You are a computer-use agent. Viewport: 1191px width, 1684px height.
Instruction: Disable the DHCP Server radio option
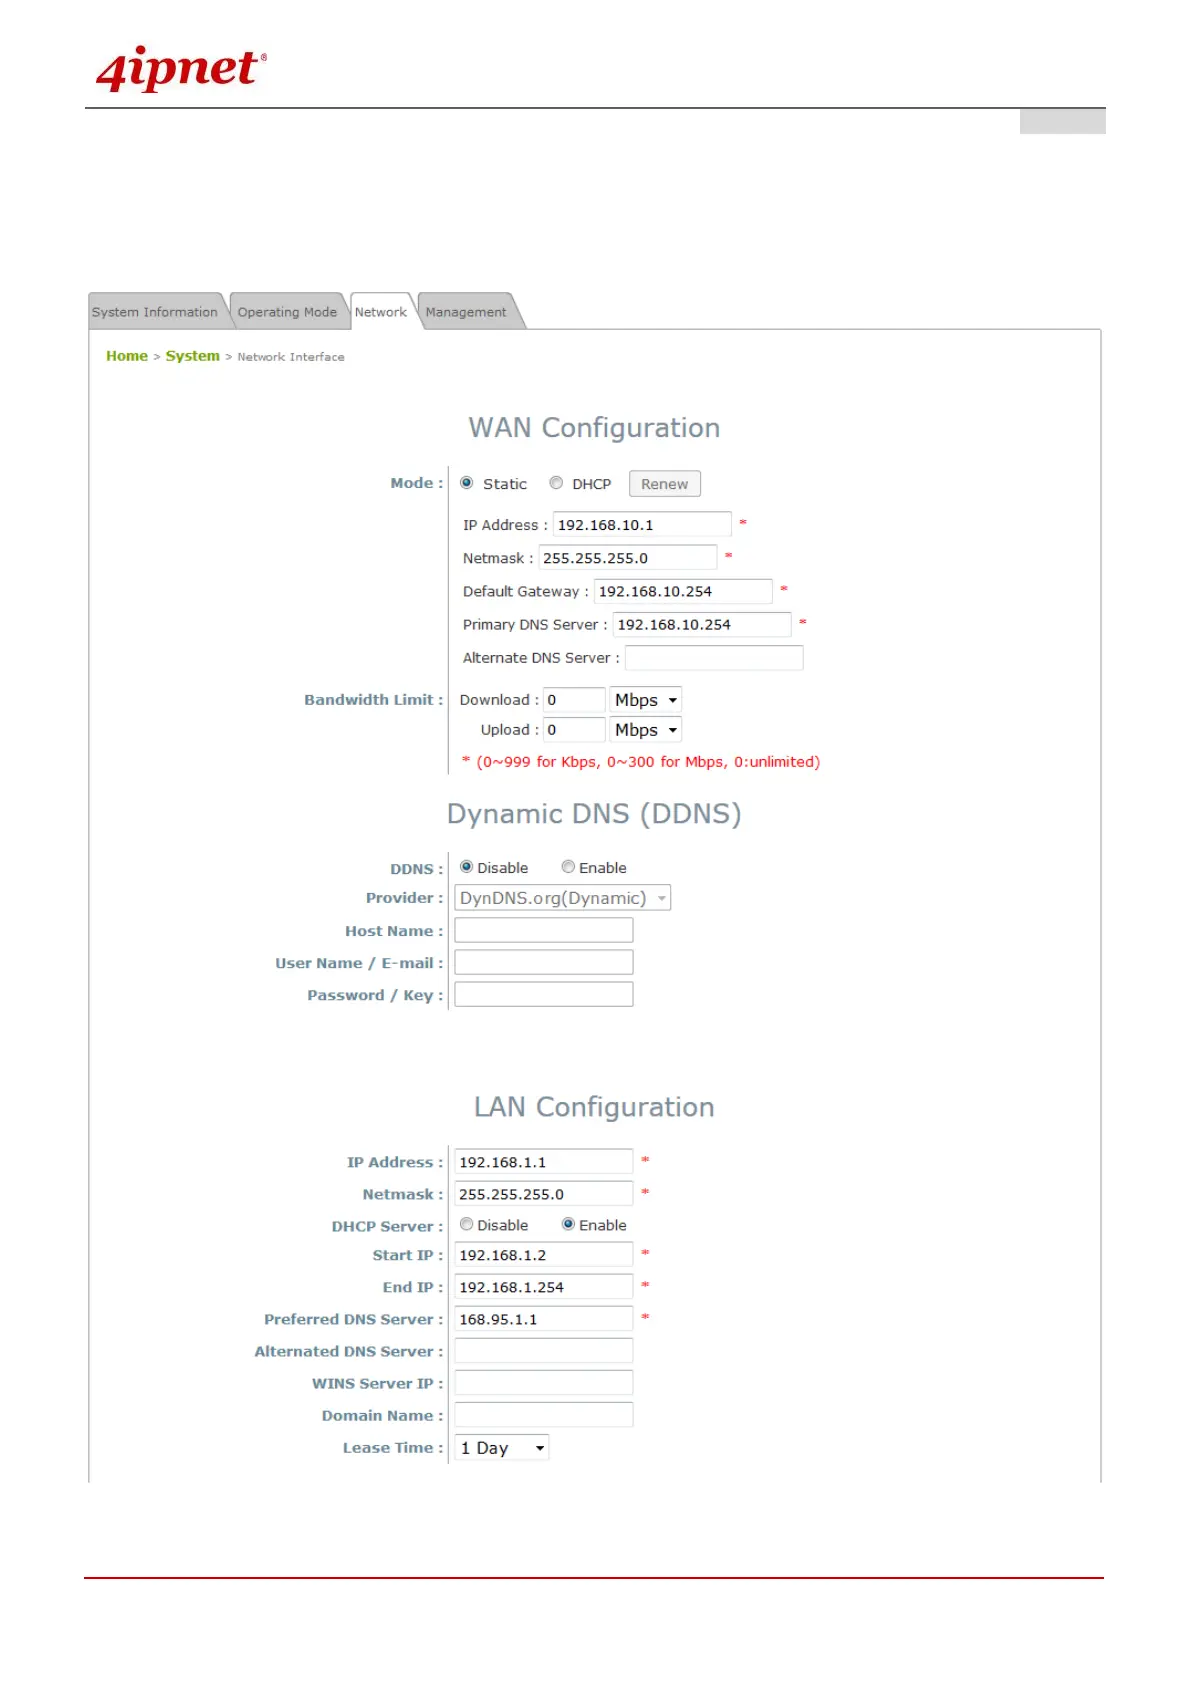click(467, 1224)
